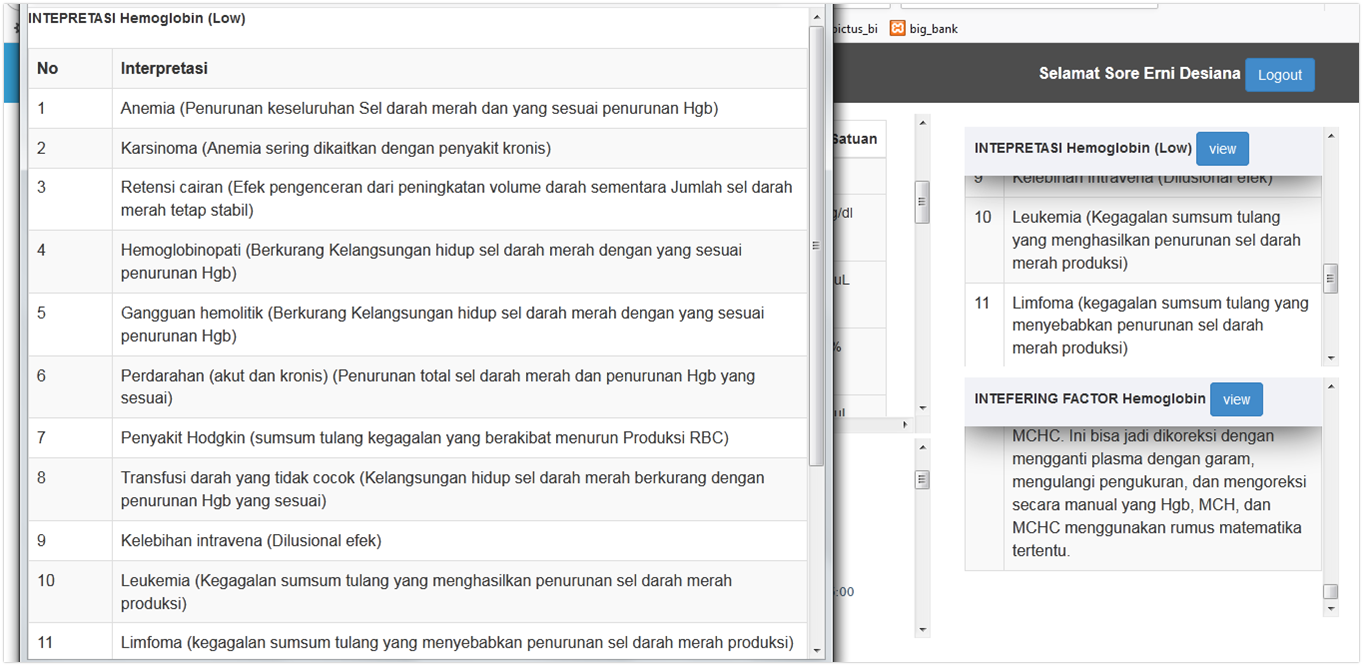Select the Anemia row in the popup table
The width and height of the screenshot is (1363, 666).
(419, 108)
